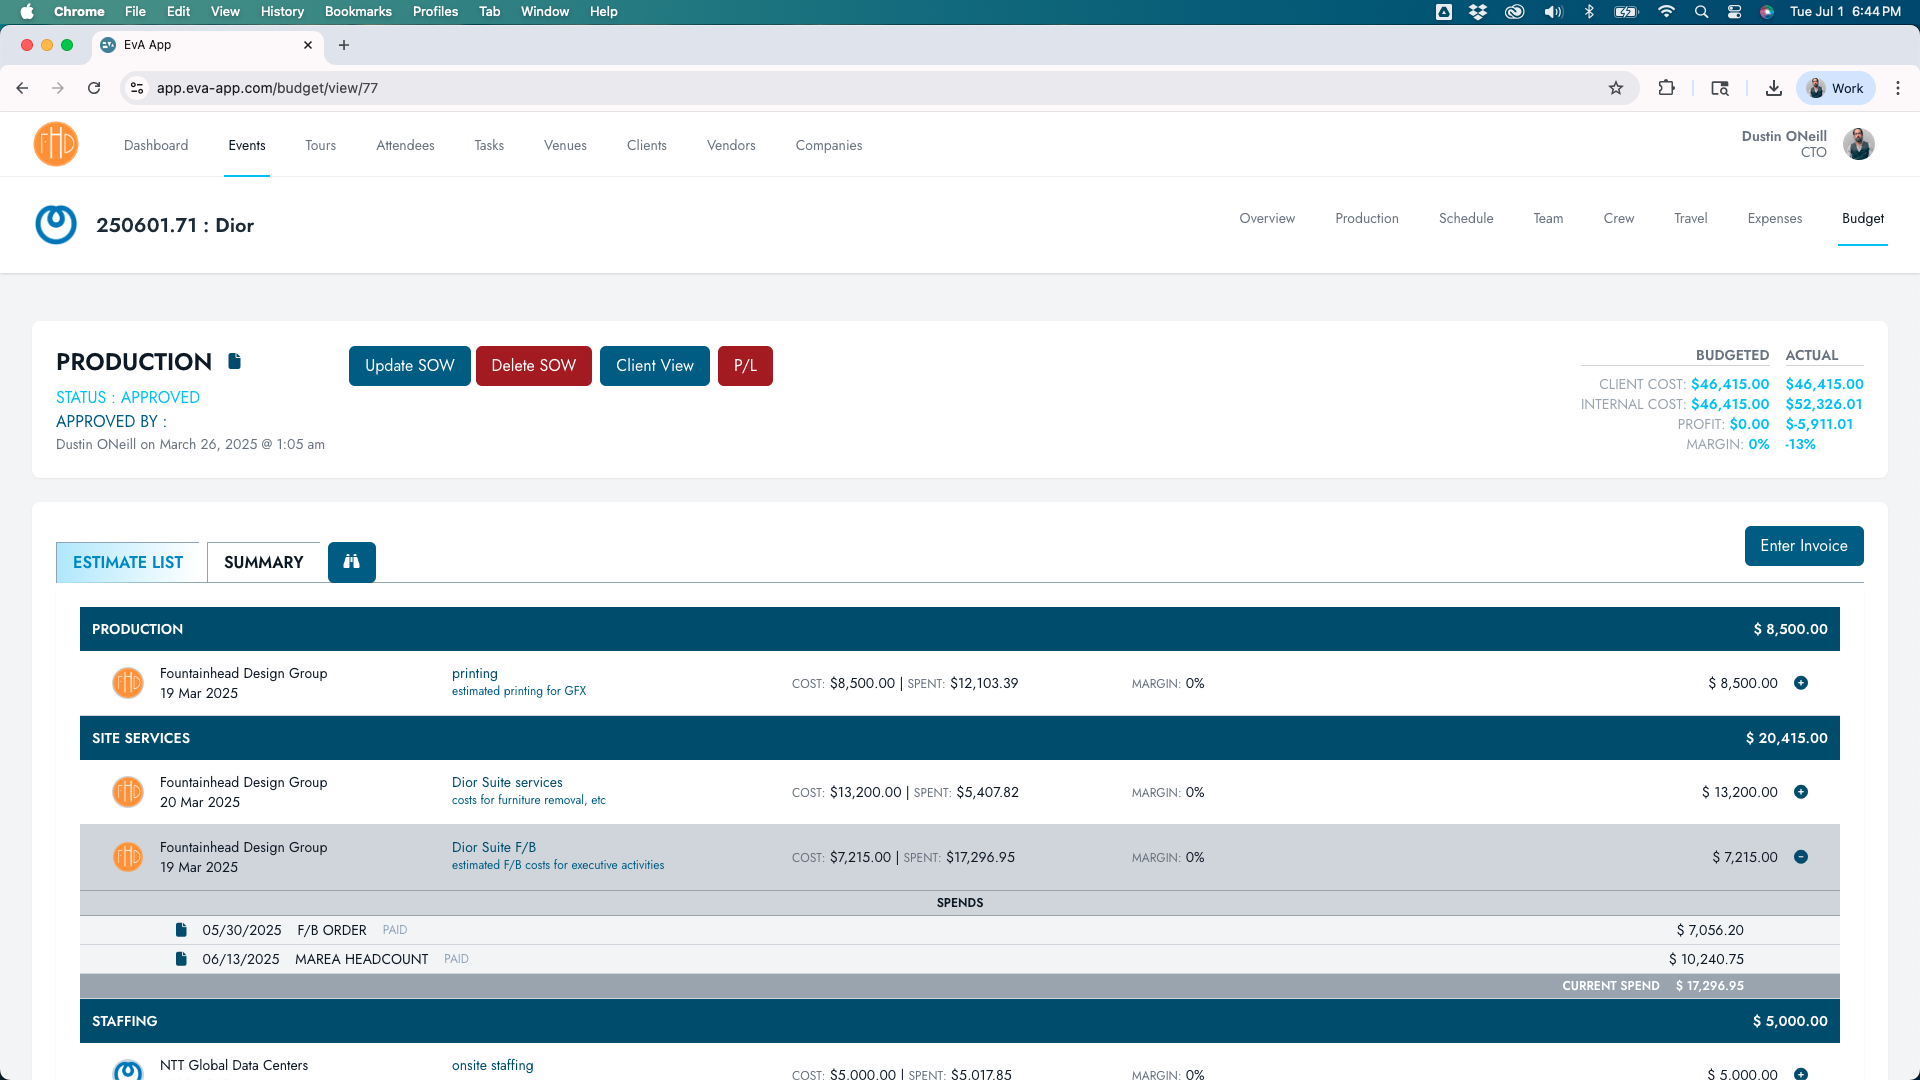Click the Update SOW button

coord(410,366)
